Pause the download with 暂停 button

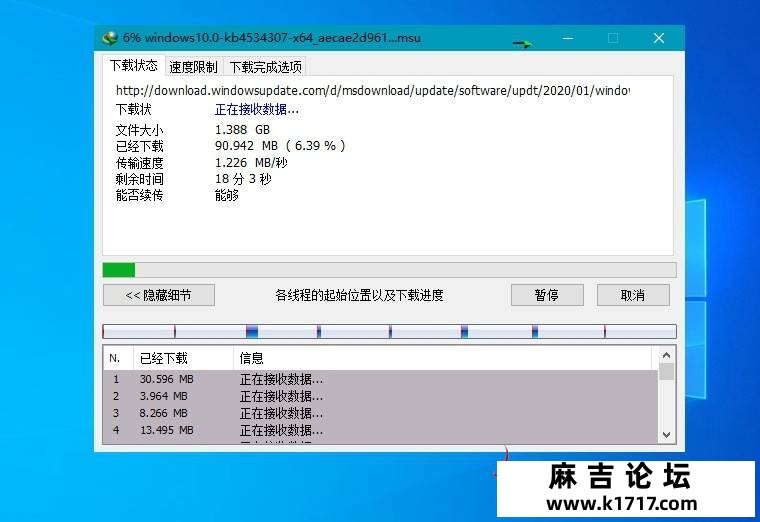pos(547,295)
